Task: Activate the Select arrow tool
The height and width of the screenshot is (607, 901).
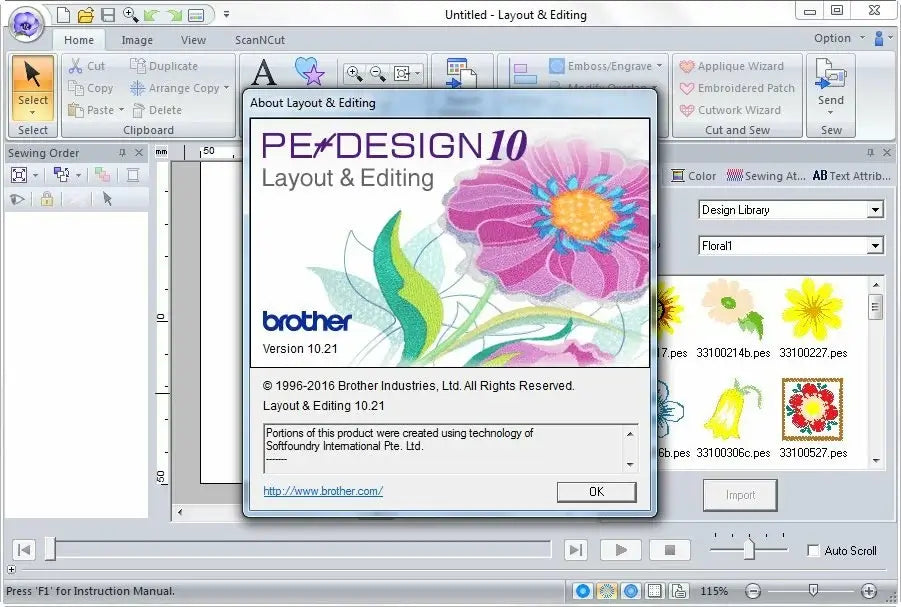Action: click(x=32, y=87)
